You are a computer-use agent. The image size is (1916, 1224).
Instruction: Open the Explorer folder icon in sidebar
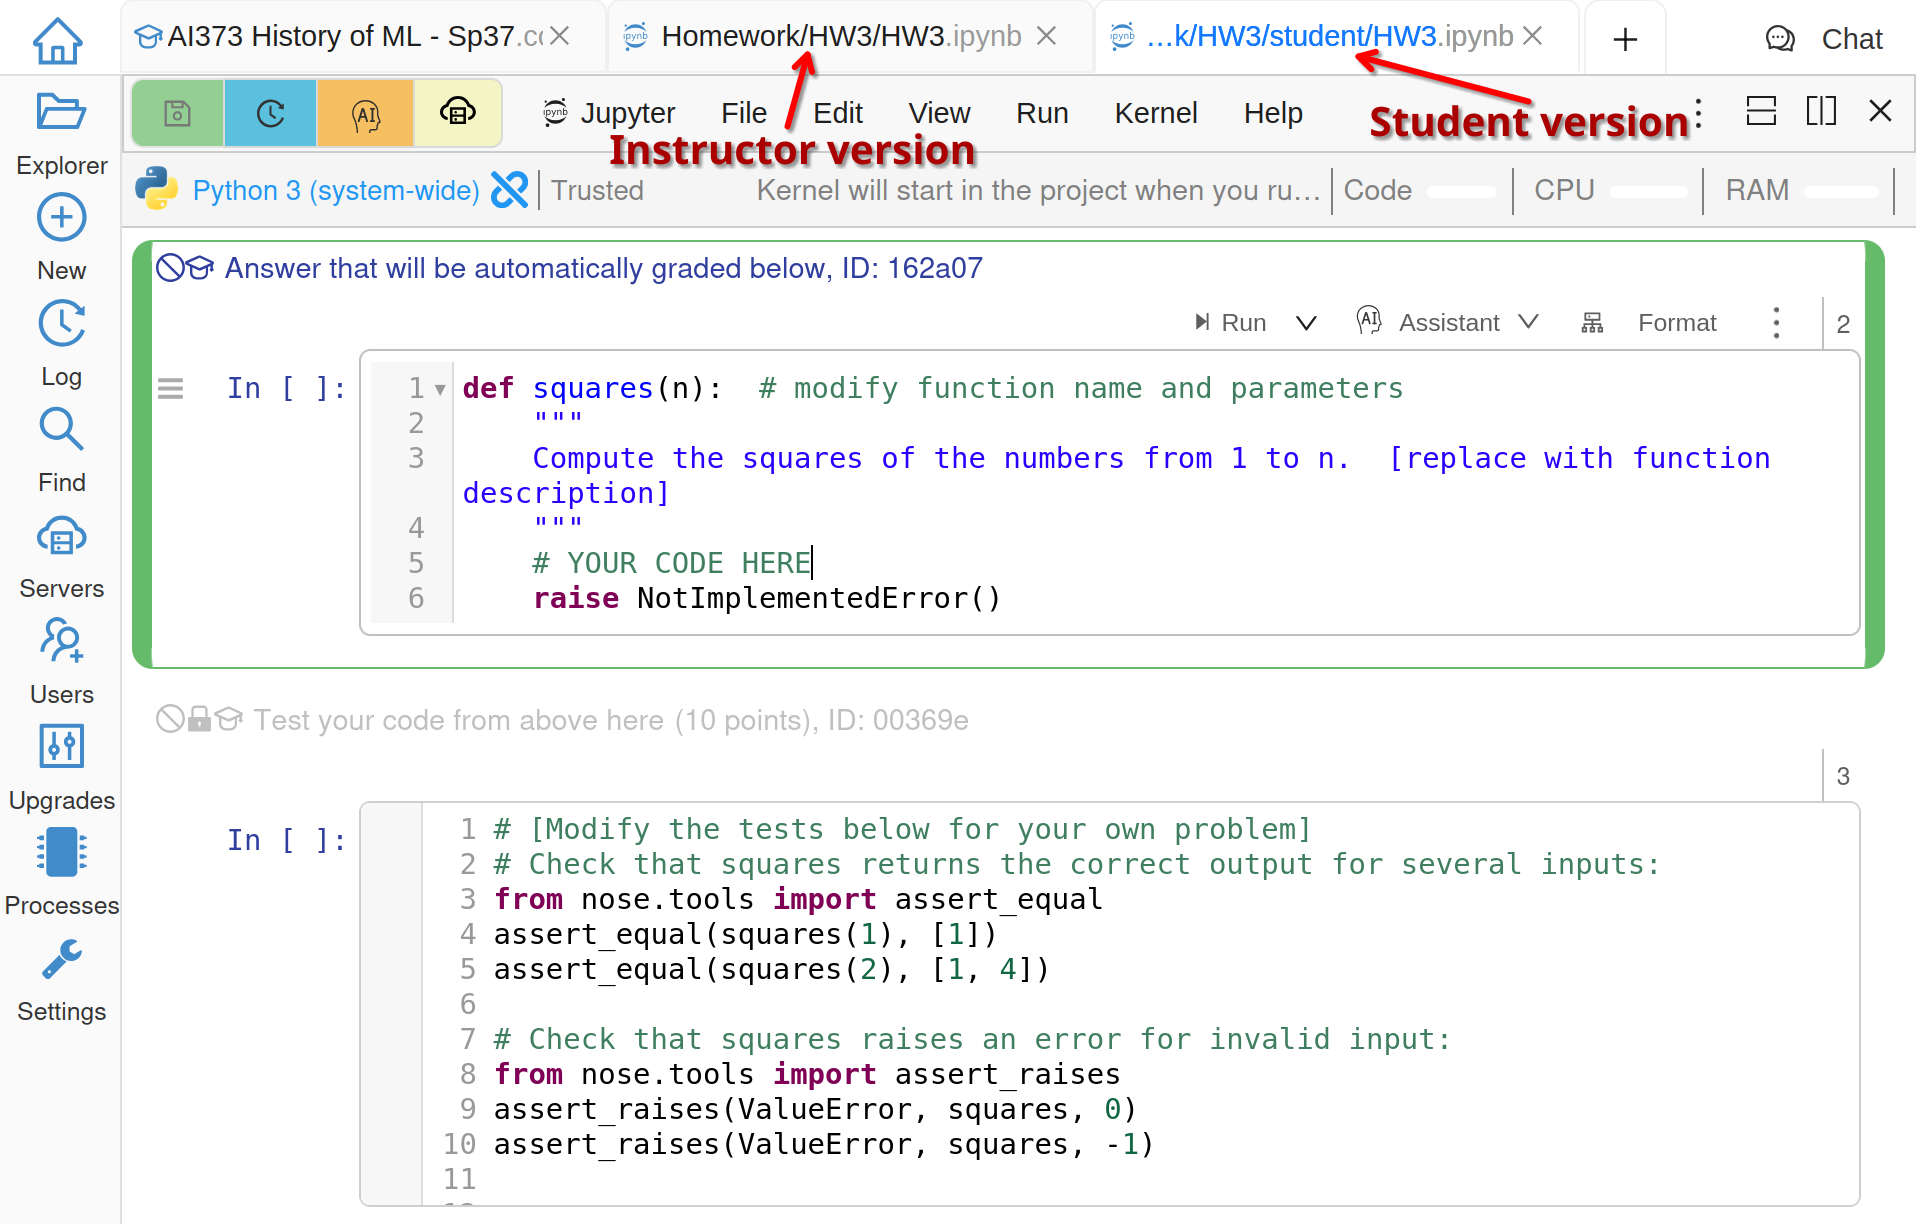[x=61, y=112]
